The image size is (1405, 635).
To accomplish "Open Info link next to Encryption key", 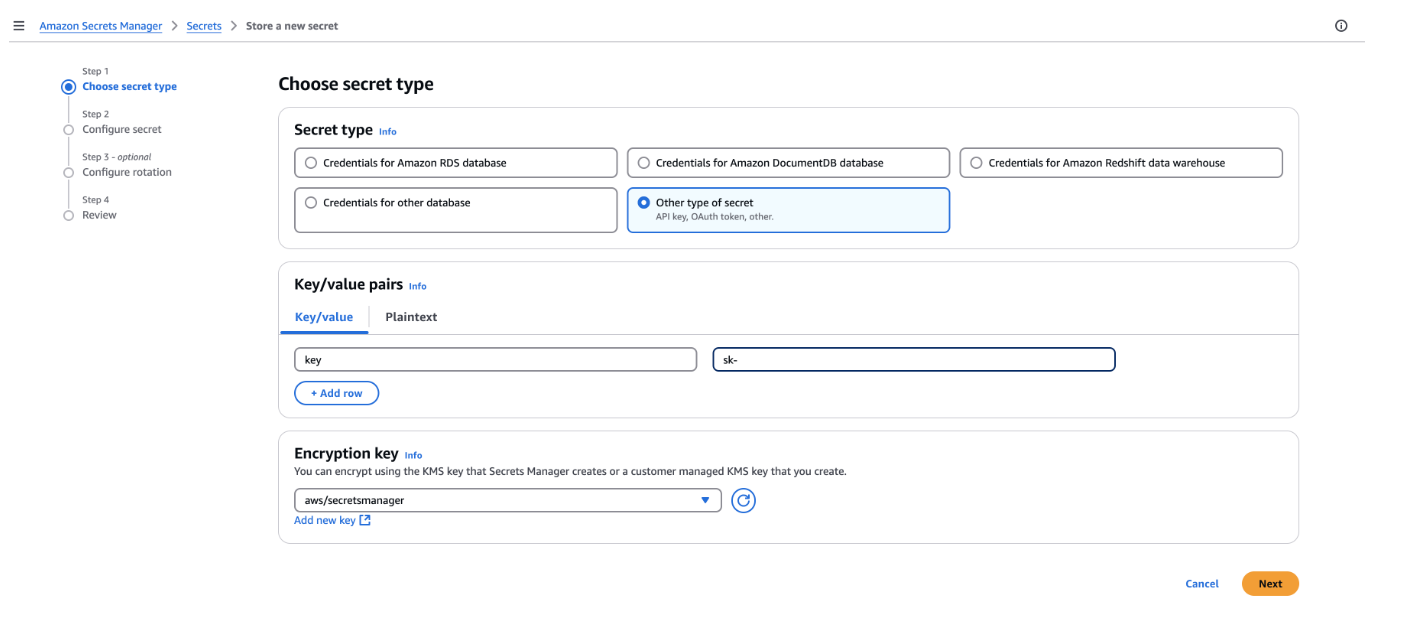I will tap(413, 456).
